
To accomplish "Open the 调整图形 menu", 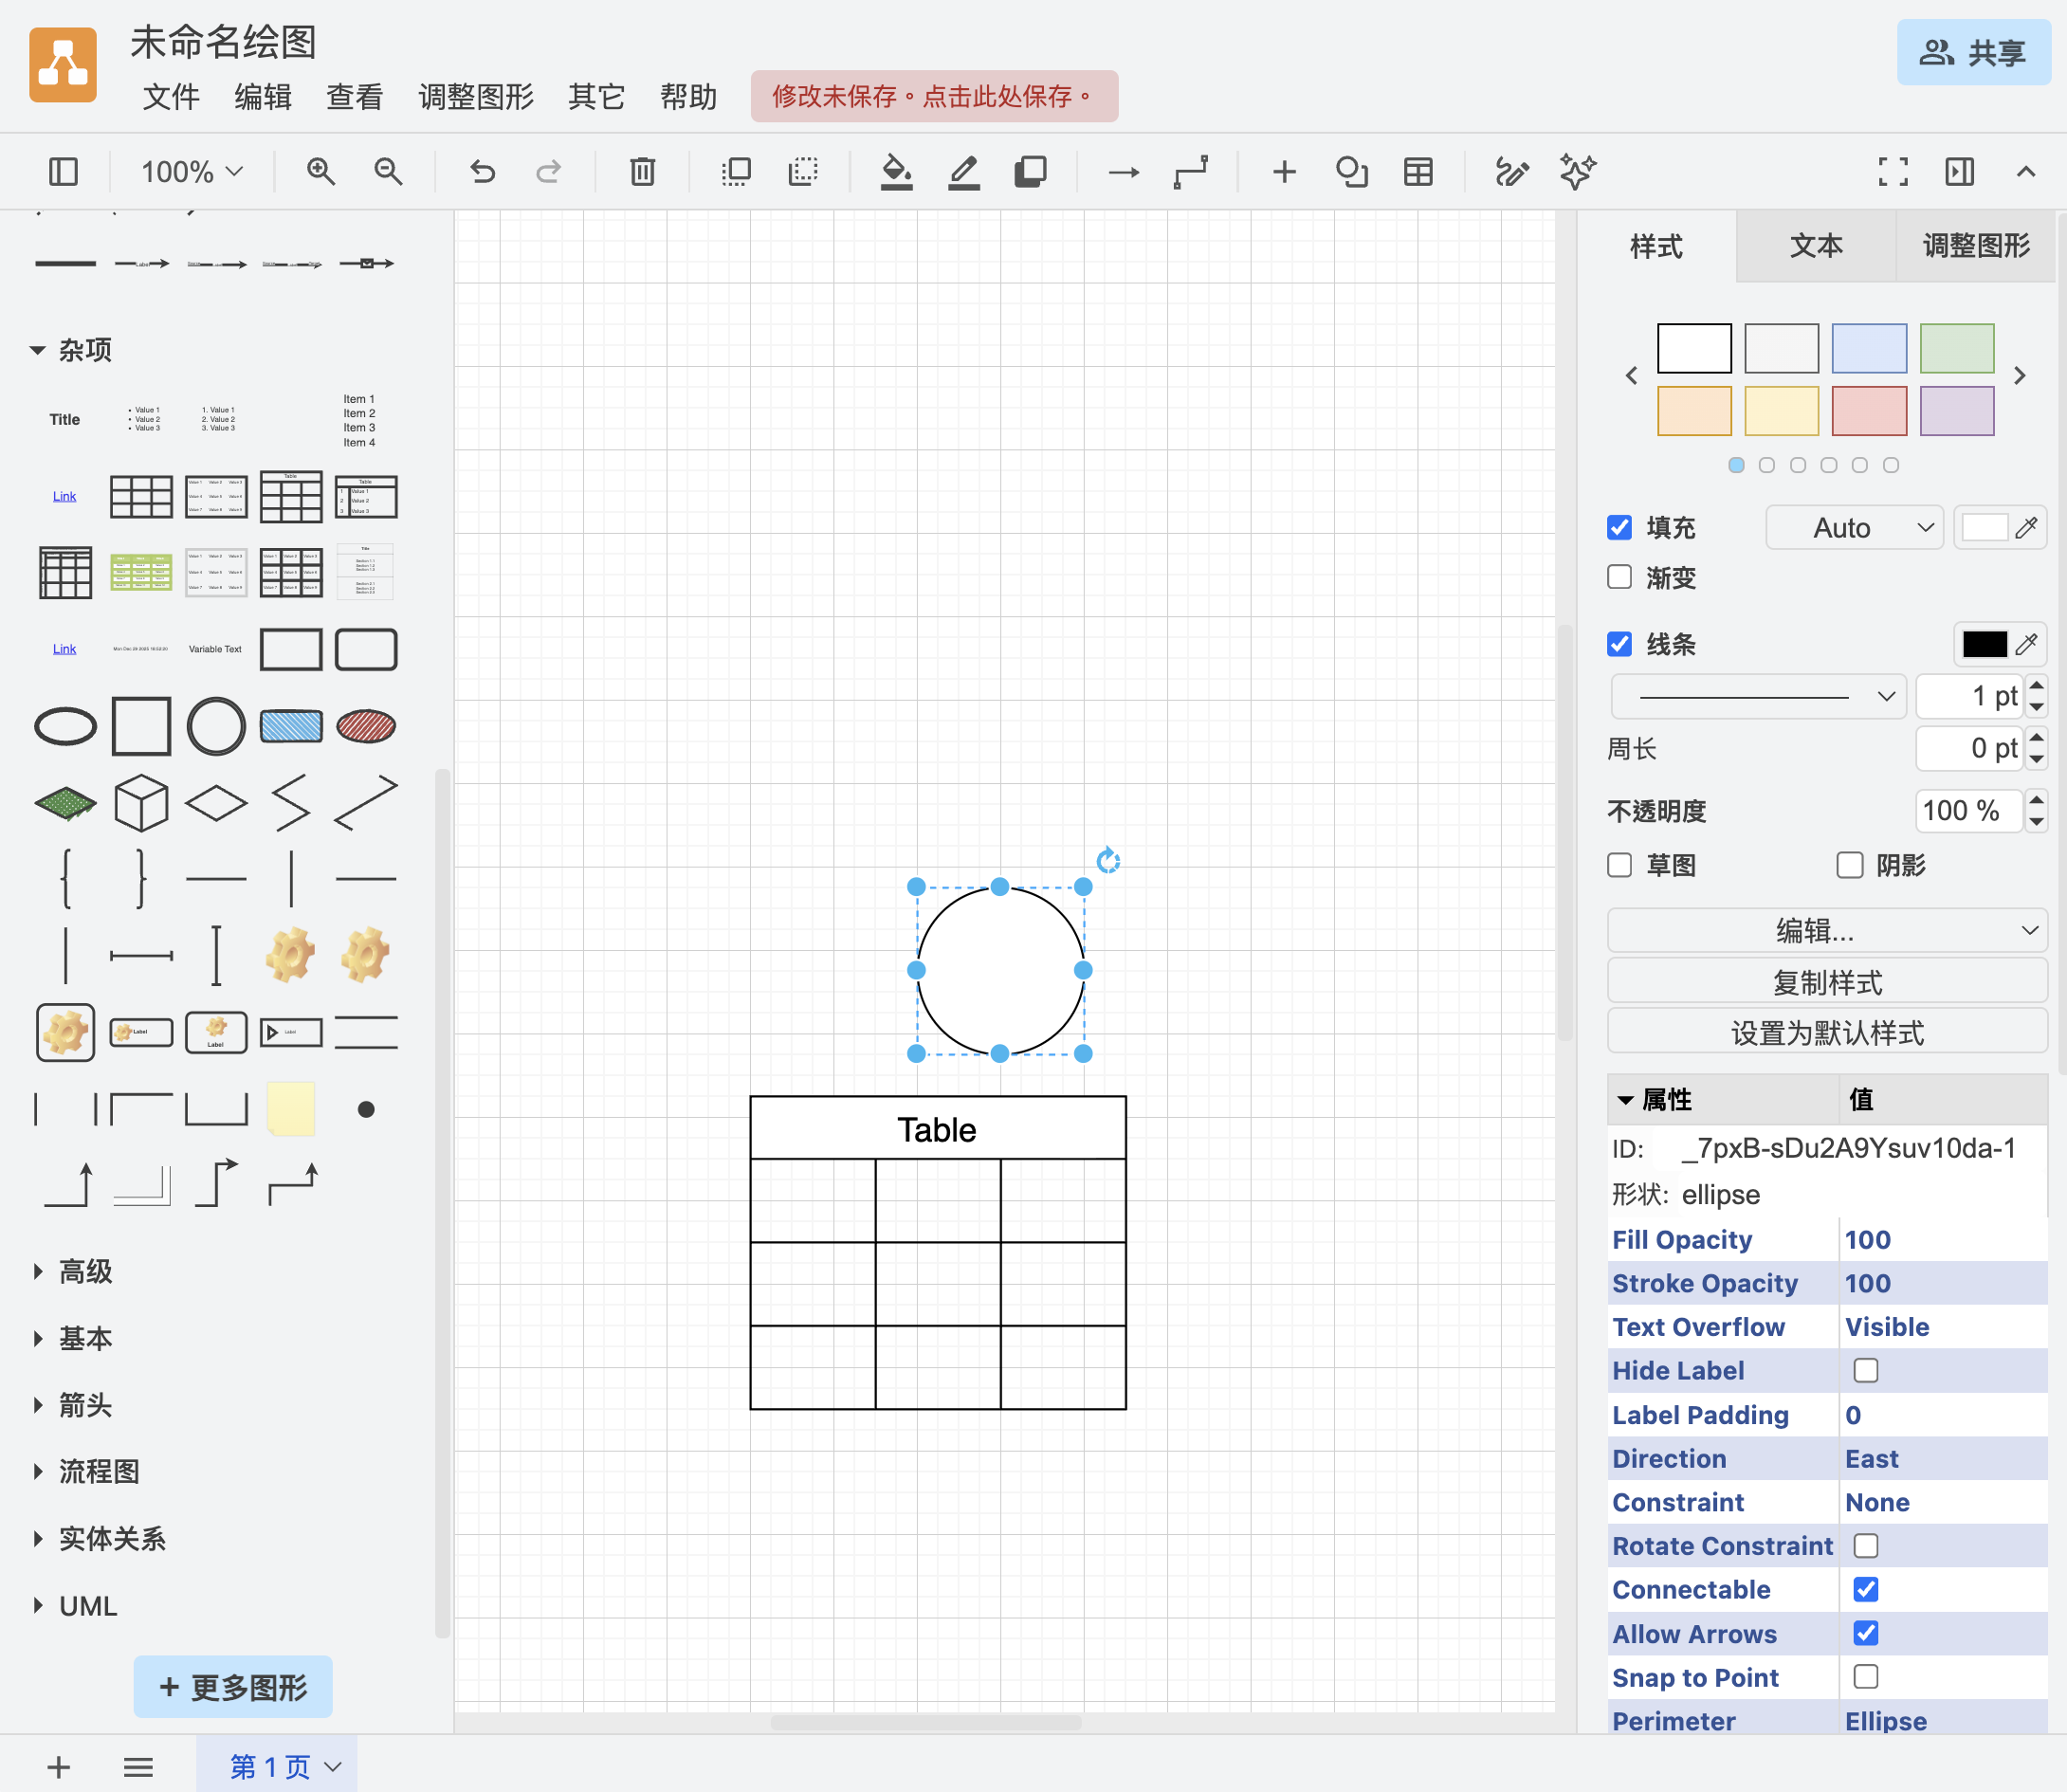I will point(476,97).
